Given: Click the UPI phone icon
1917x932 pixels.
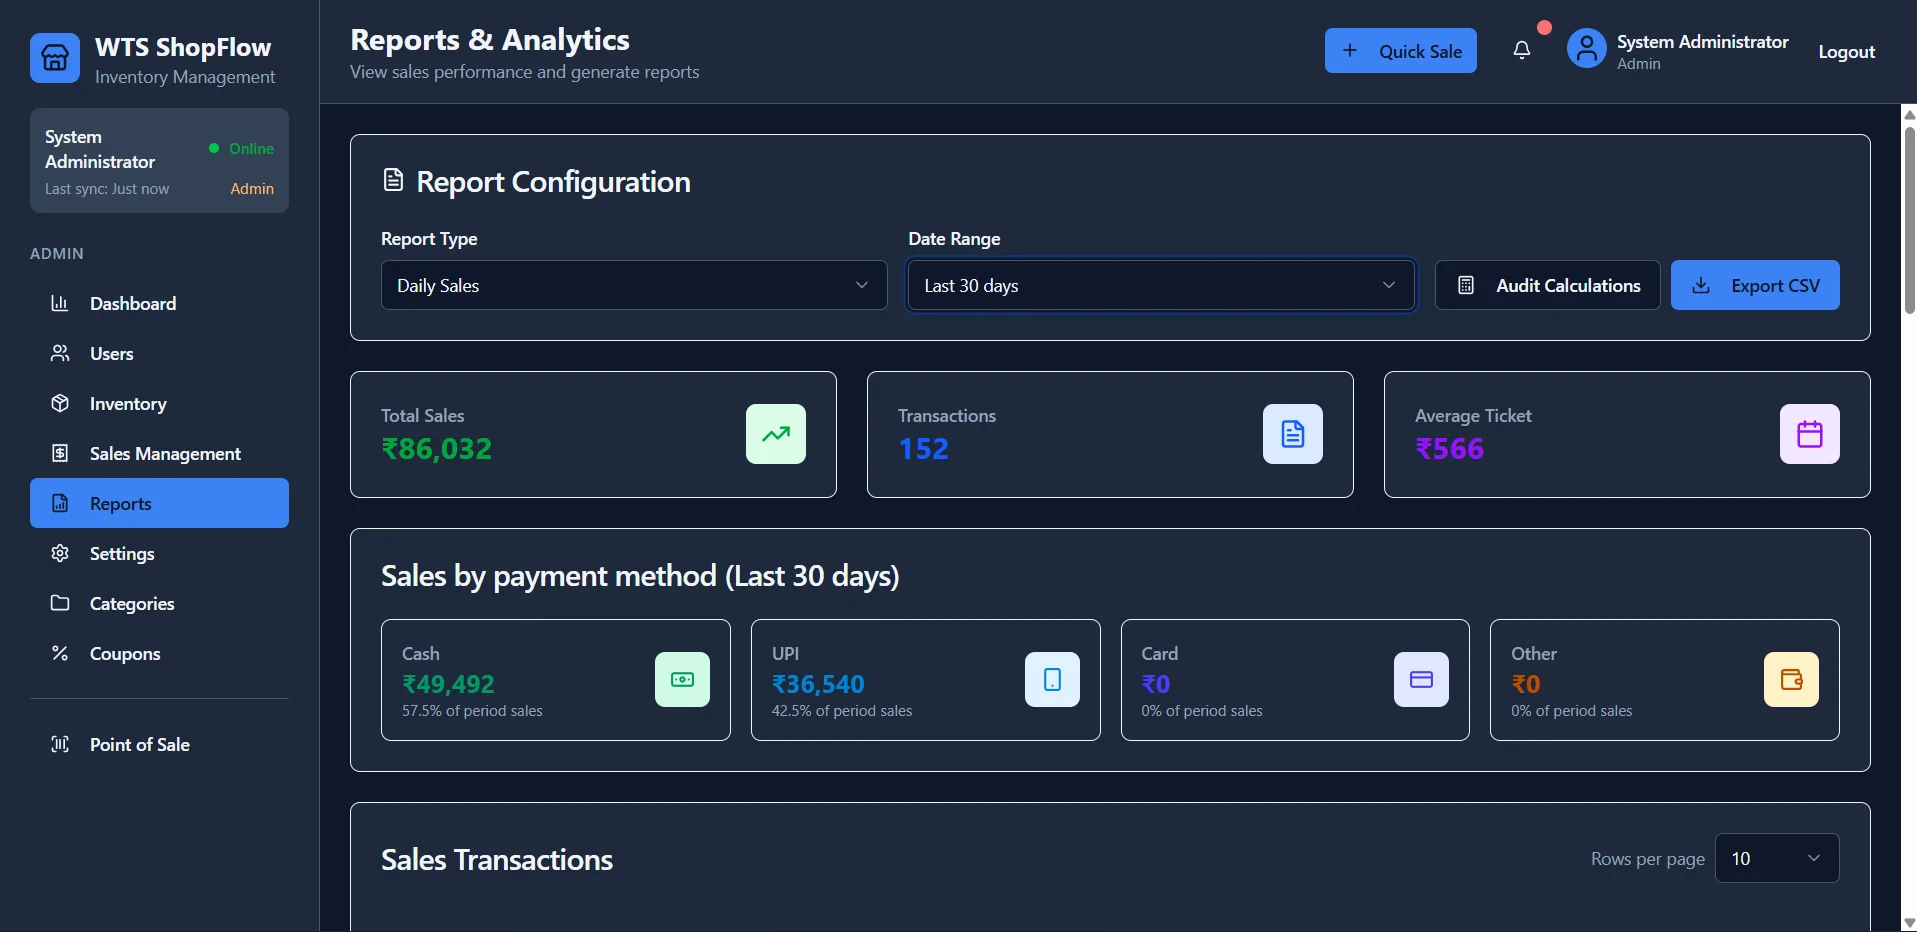Looking at the screenshot, I should point(1052,680).
